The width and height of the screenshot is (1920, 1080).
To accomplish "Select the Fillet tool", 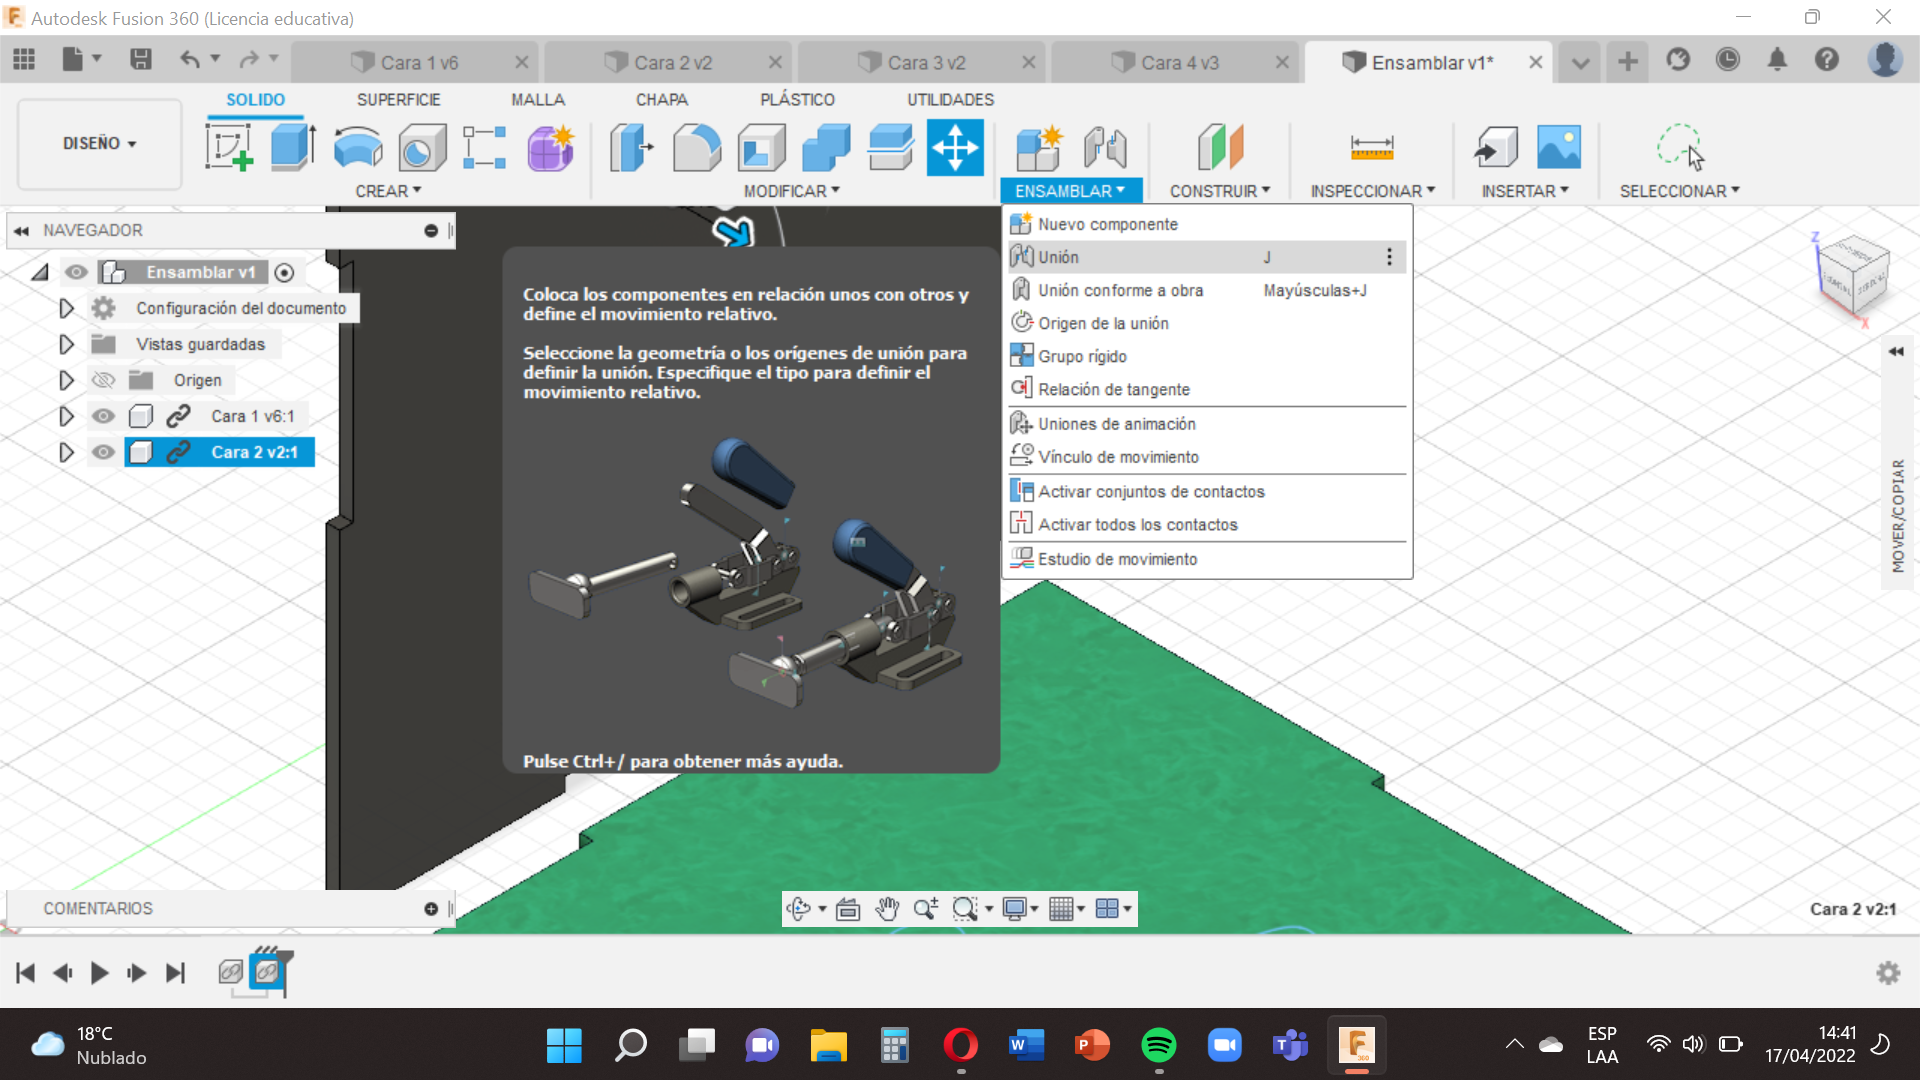I will tap(697, 148).
